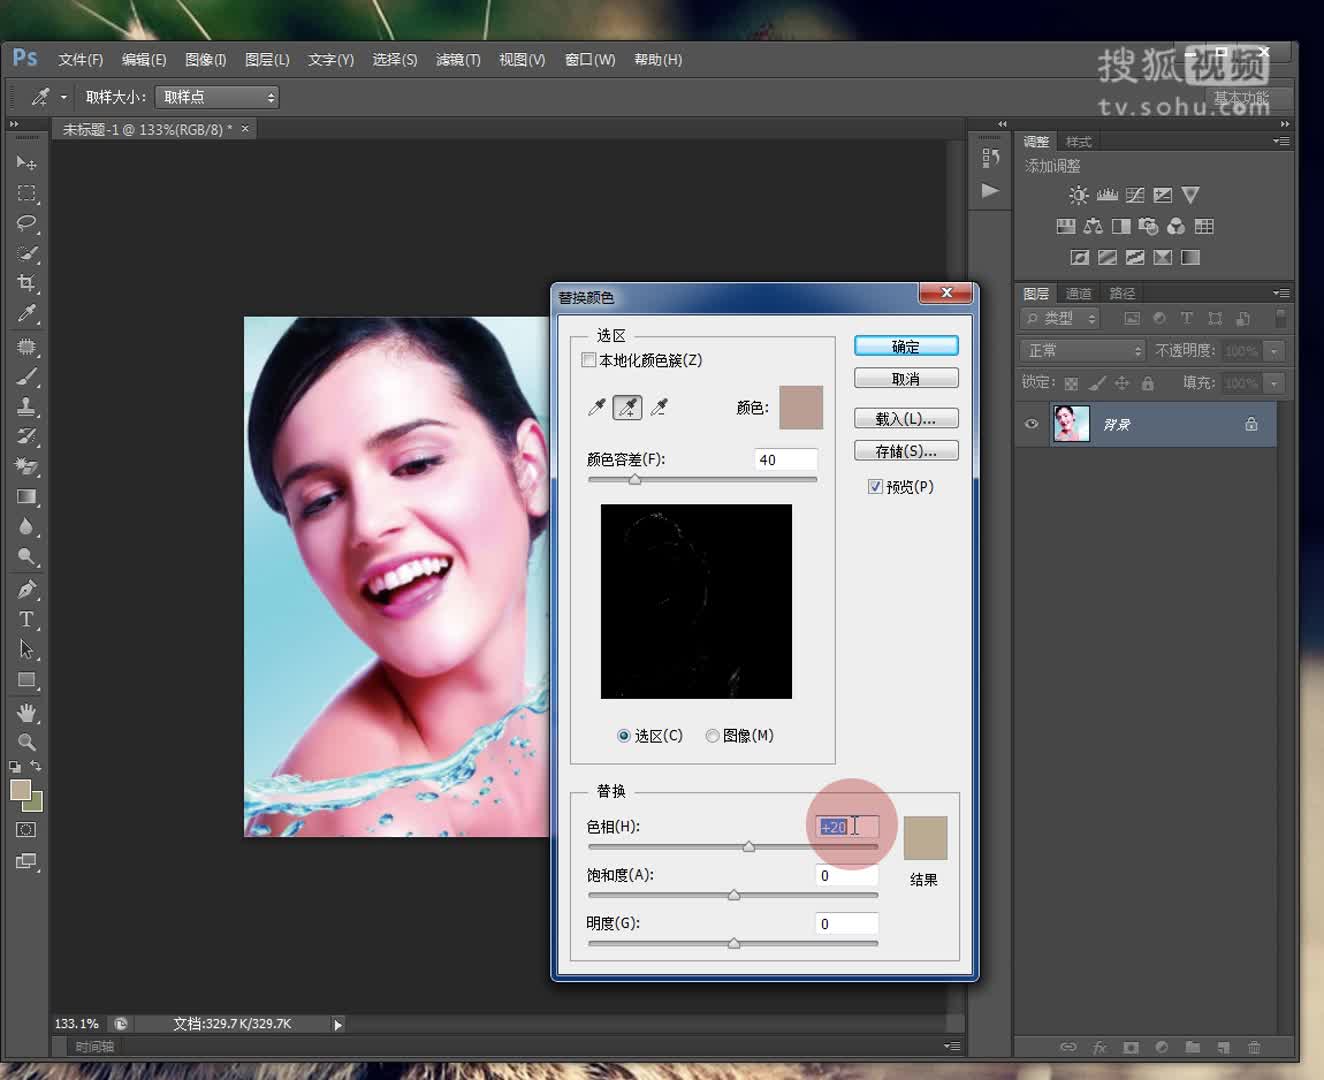Select the Image radio button

click(712, 736)
